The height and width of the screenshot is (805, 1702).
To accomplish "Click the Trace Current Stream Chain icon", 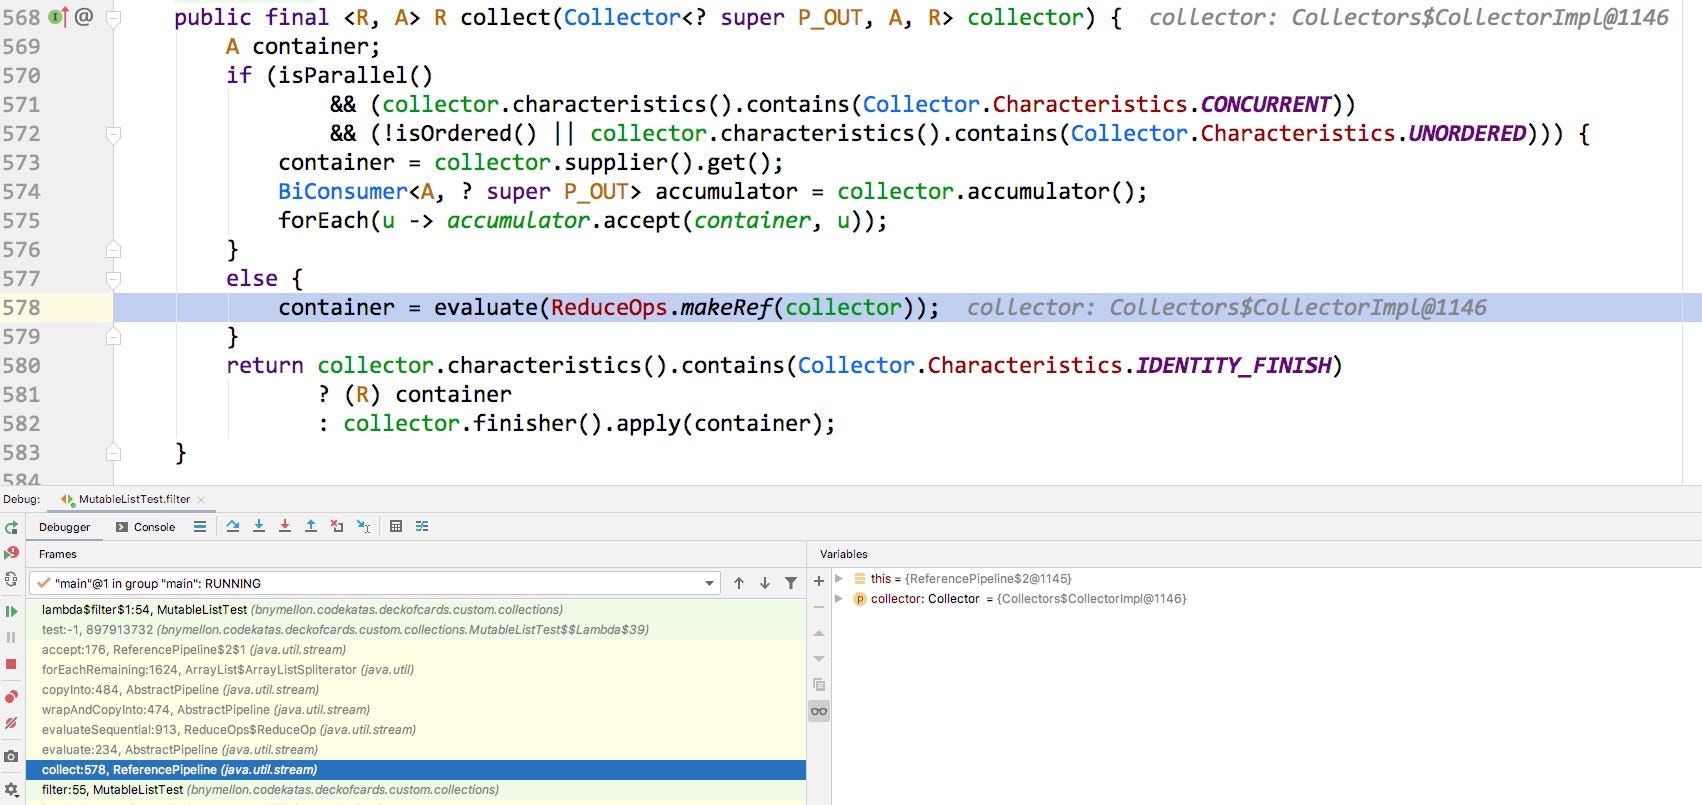I will tap(422, 526).
